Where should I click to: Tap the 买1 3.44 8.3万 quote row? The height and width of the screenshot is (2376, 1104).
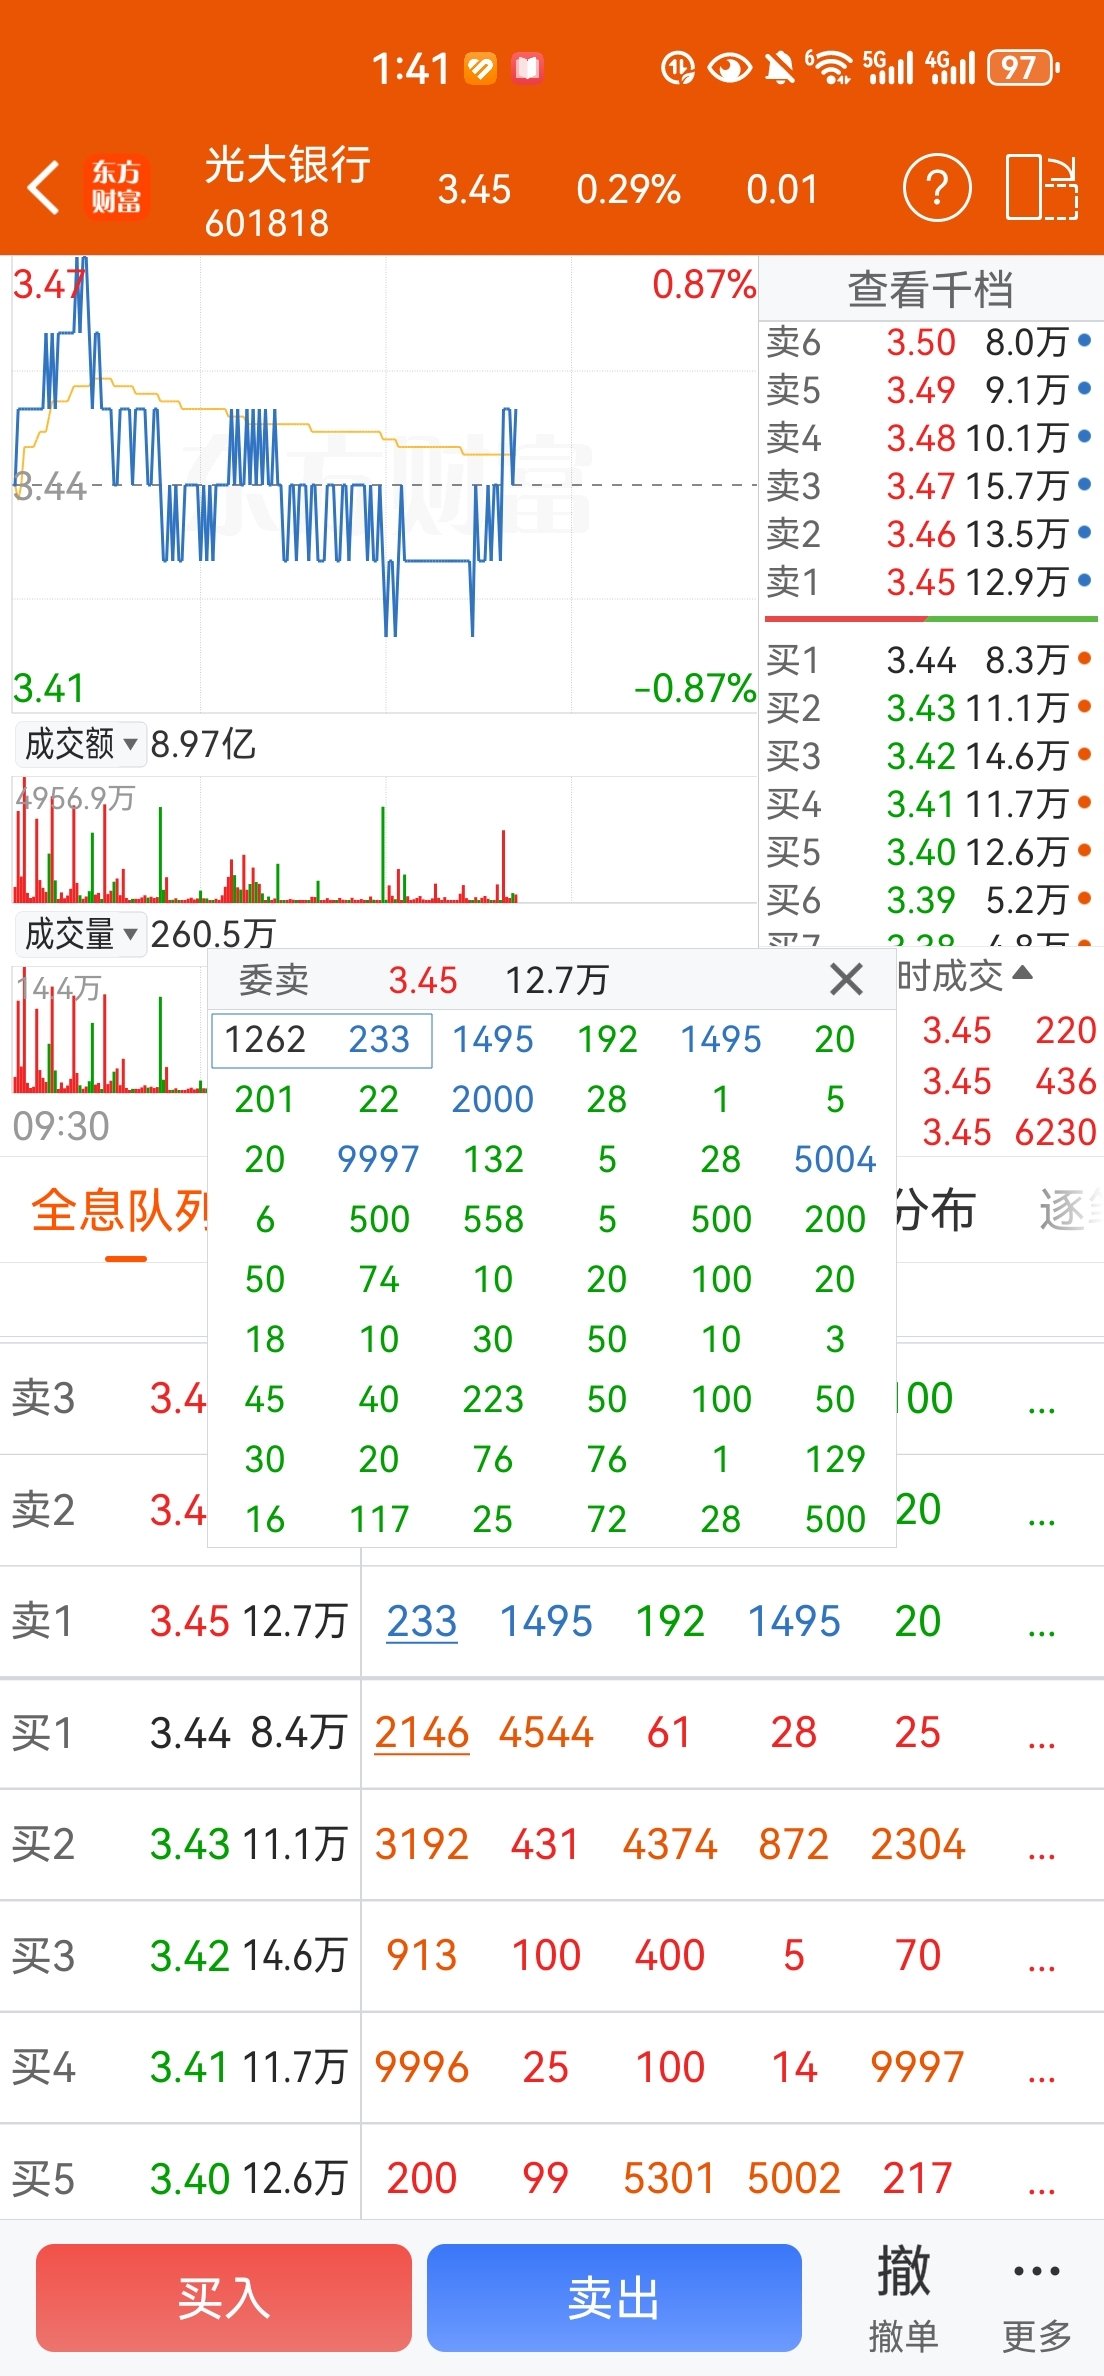pos(930,659)
